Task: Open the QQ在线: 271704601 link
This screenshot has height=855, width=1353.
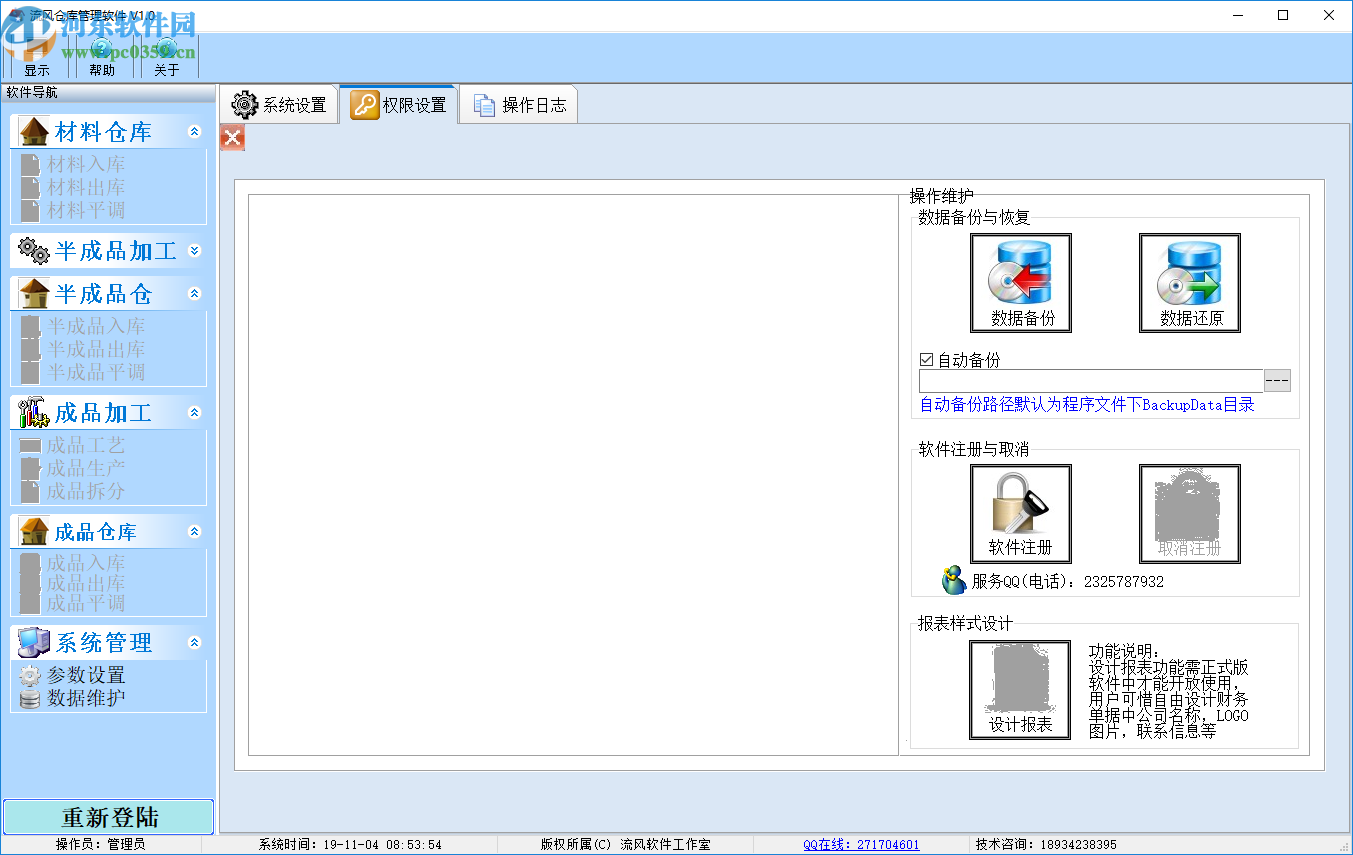Action: [861, 844]
